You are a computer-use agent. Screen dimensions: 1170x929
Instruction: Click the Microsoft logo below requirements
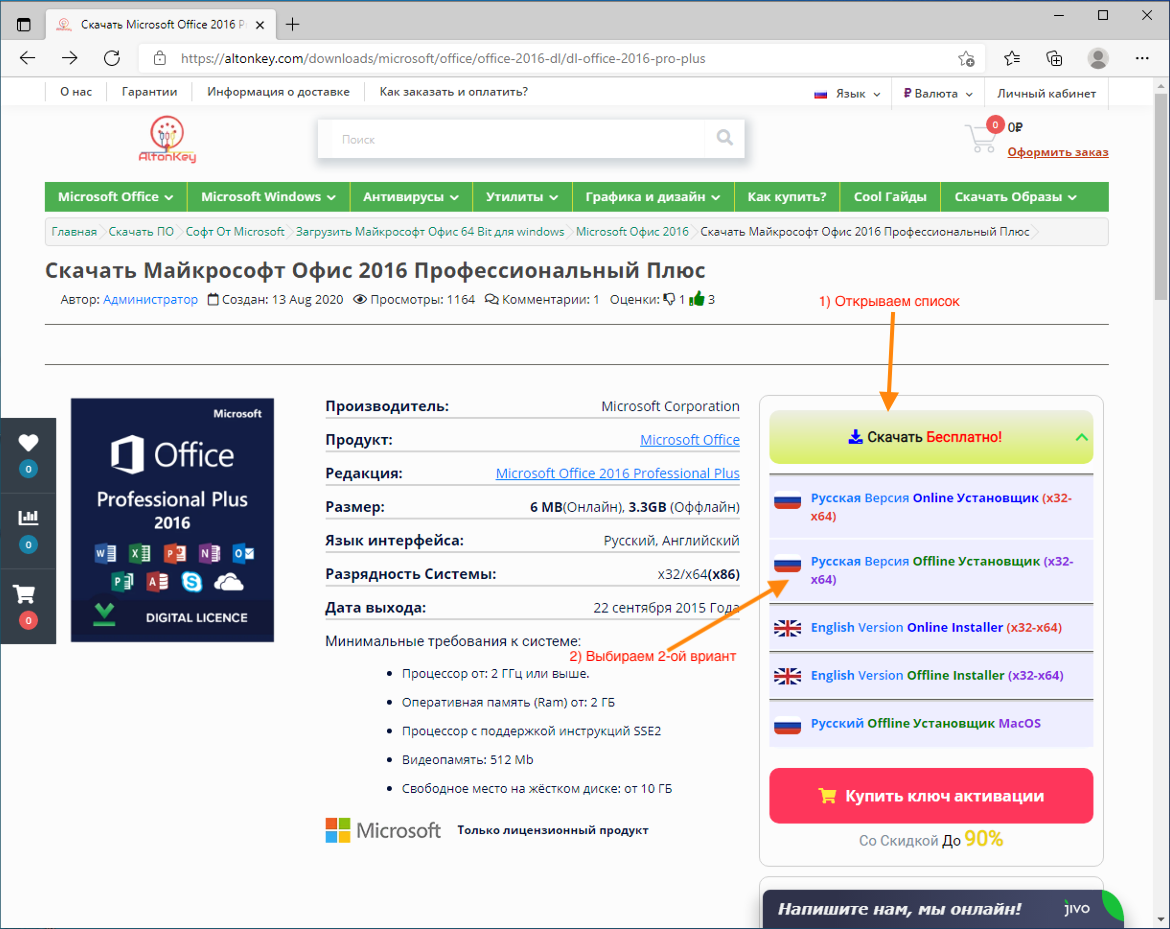(x=383, y=830)
